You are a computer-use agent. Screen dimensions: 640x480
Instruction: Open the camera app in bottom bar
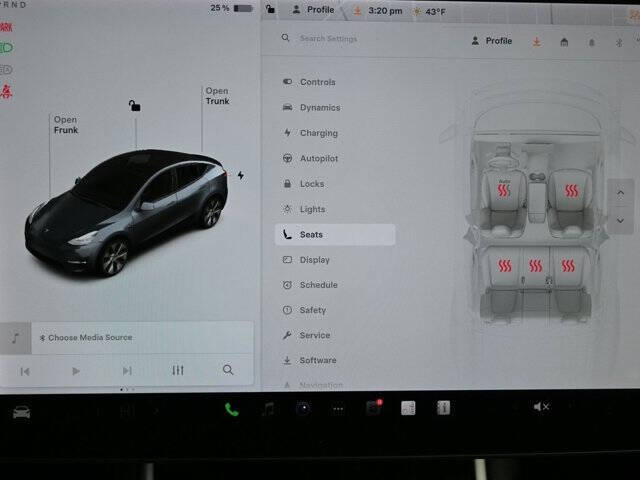pyautogui.click(x=303, y=408)
